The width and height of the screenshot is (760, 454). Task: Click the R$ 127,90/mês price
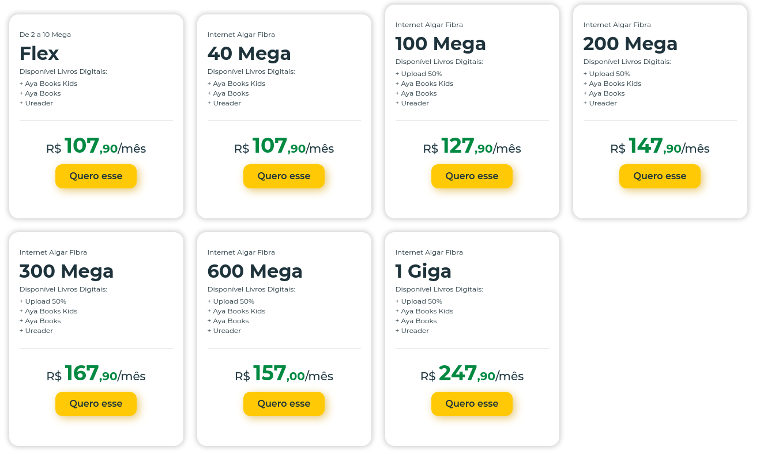pyautogui.click(x=472, y=147)
